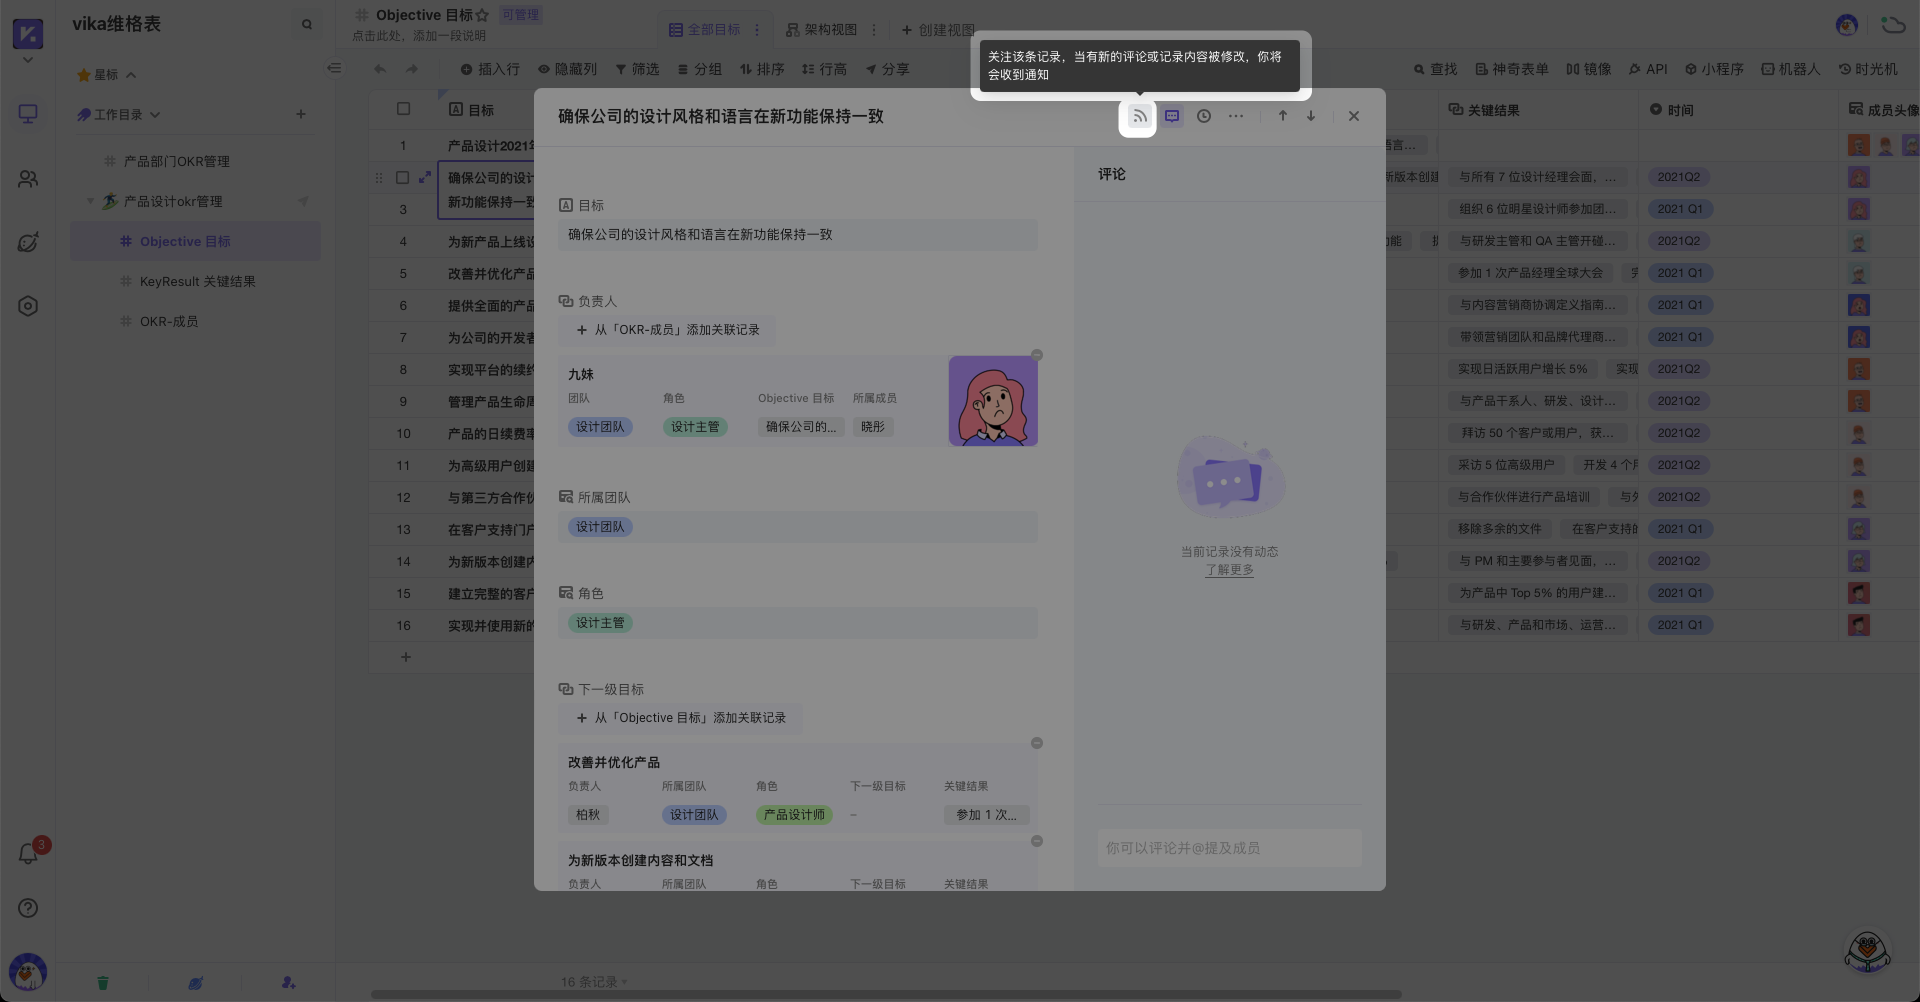The height and width of the screenshot is (1002, 1920).
Task: Open the 筛选 filter tool
Action: pyautogui.click(x=637, y=69)
